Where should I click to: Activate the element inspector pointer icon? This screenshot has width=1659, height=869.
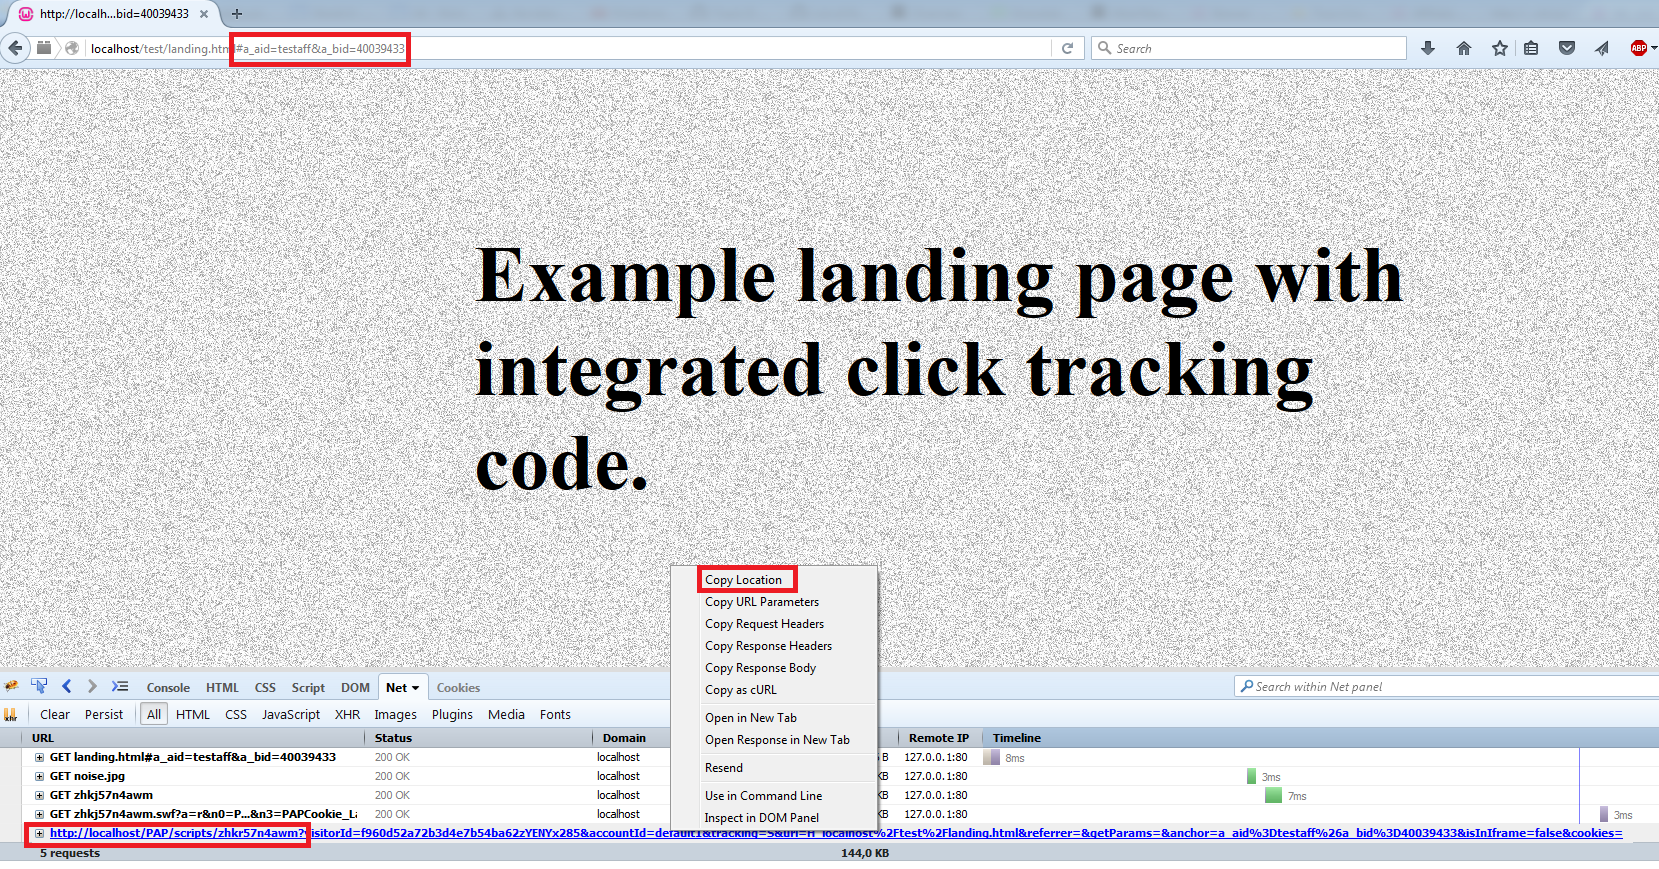coord(39,686)
